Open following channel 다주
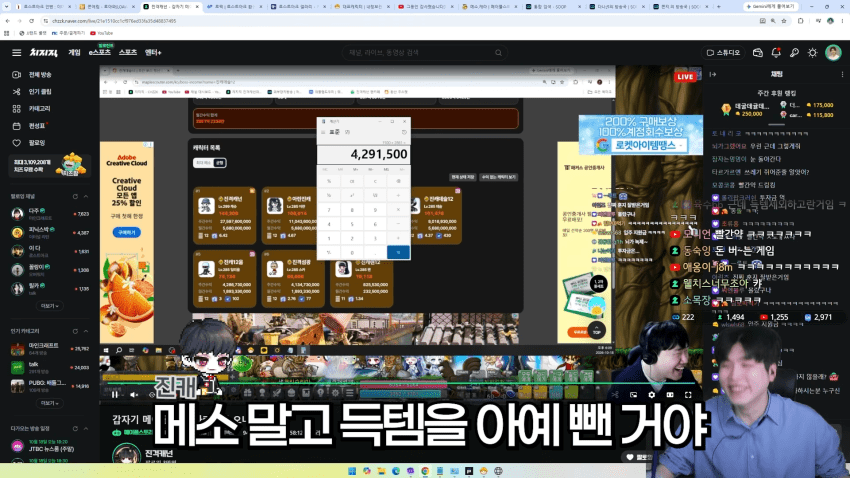 pos(49,214)
